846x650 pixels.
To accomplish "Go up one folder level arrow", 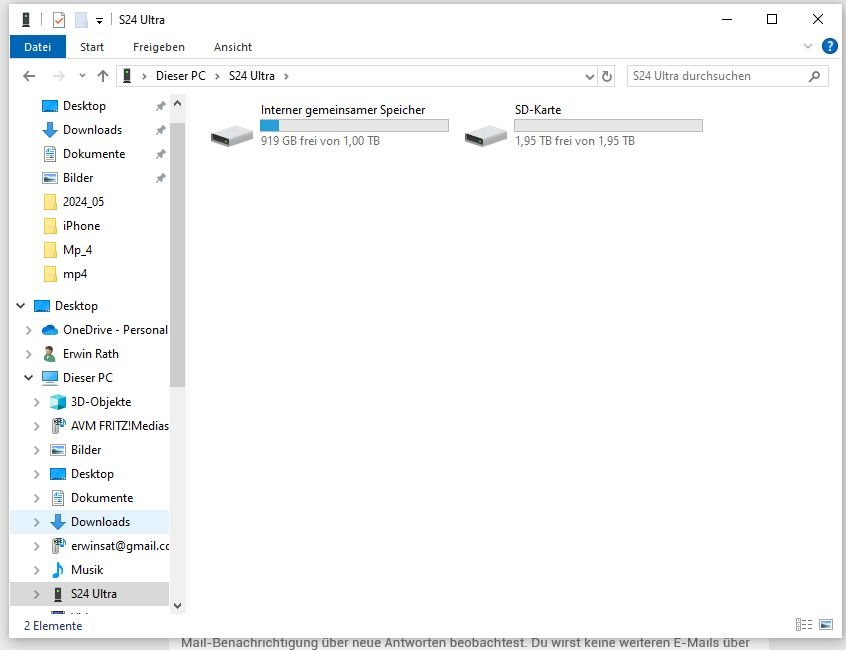I will point(103,76).
